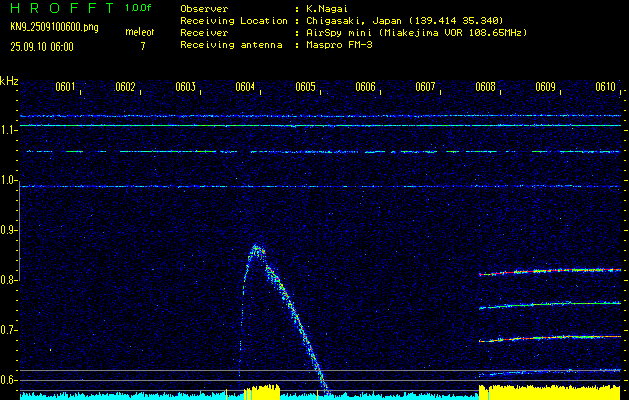Select the observer name K.Nagai
The image size is (629, 400).
[x=329, y=9]
